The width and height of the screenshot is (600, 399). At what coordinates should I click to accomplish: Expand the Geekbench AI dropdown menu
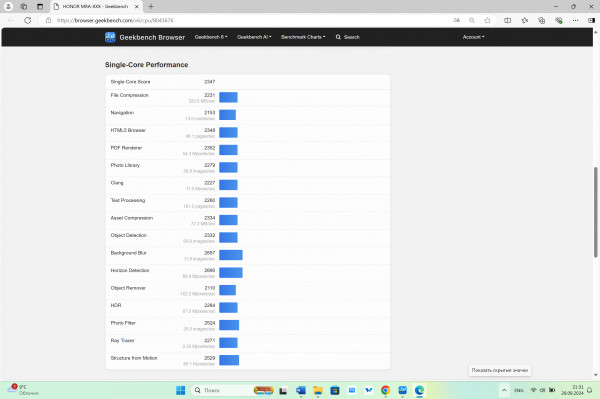coord(254,37)
